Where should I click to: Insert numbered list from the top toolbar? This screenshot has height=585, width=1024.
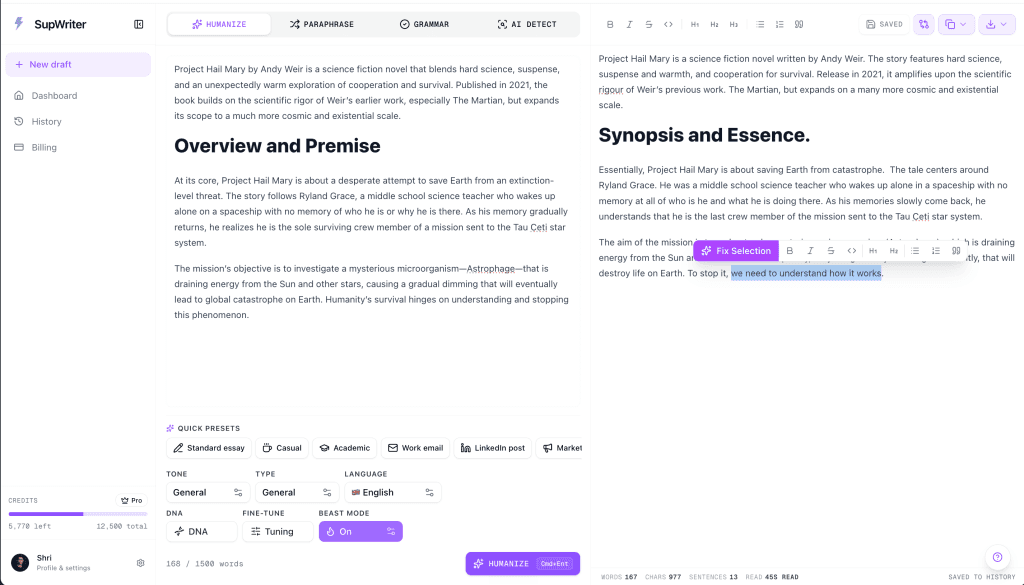(x=779, y=24)
